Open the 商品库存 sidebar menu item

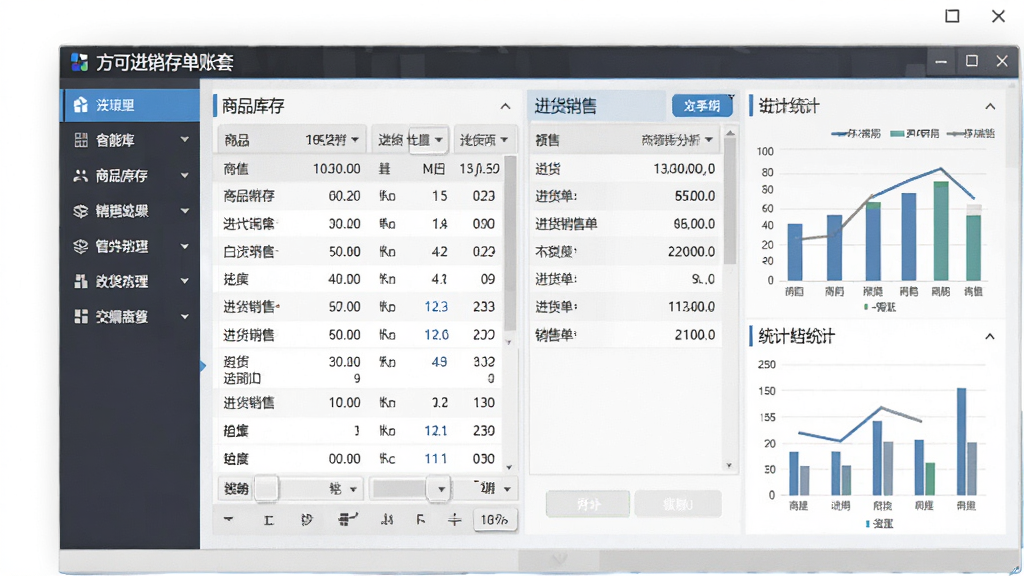(131, 175)
